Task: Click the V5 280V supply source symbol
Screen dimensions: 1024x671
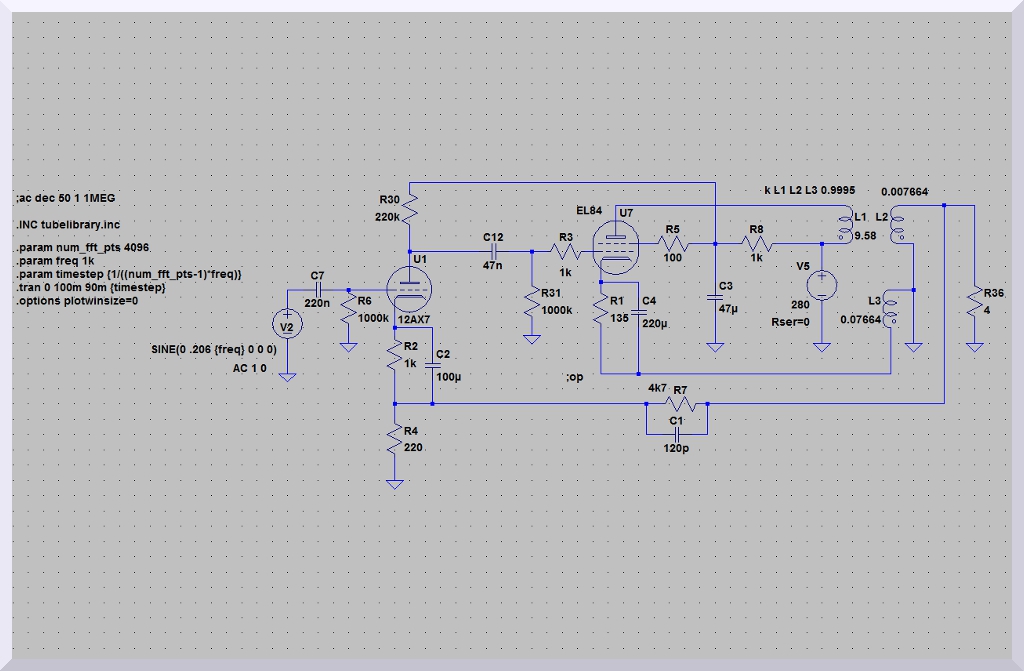Action: (x=821, y=287)
